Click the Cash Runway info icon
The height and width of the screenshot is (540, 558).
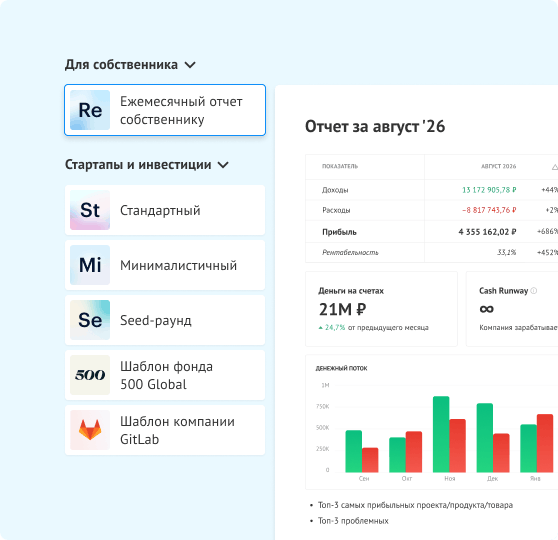pos(534,291)
